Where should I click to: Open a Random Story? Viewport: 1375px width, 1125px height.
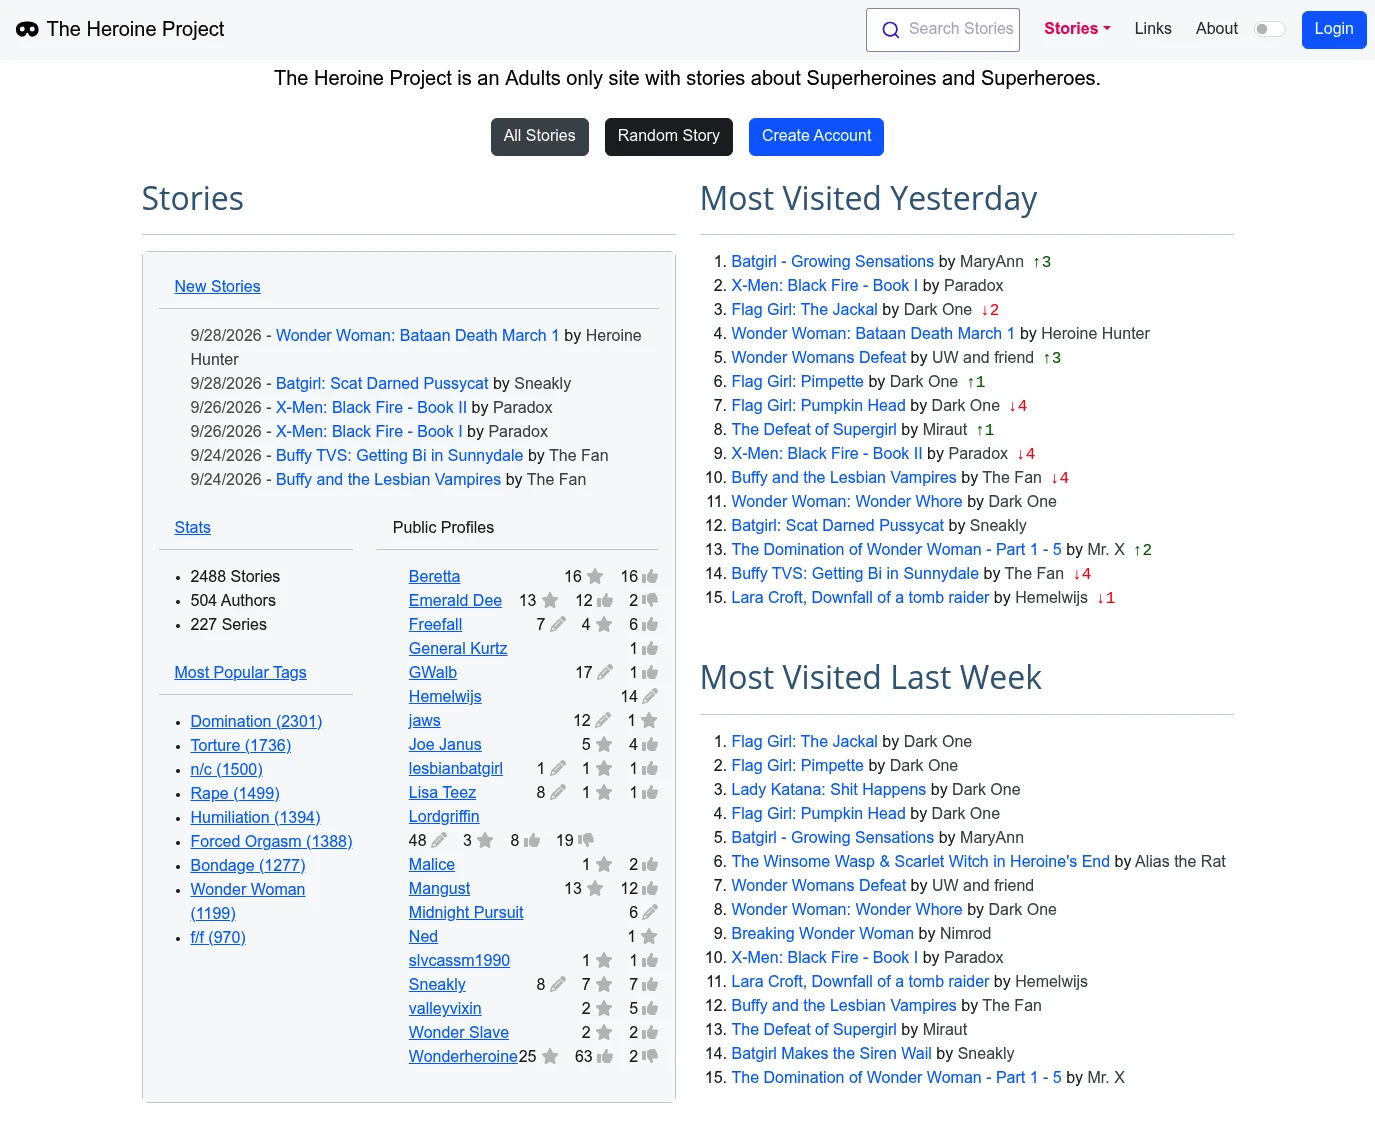(669, 136)
